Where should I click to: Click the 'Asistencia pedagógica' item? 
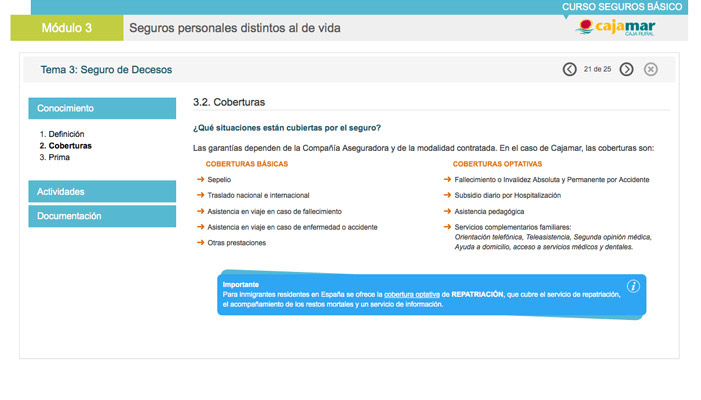click(x=489, y=211)
